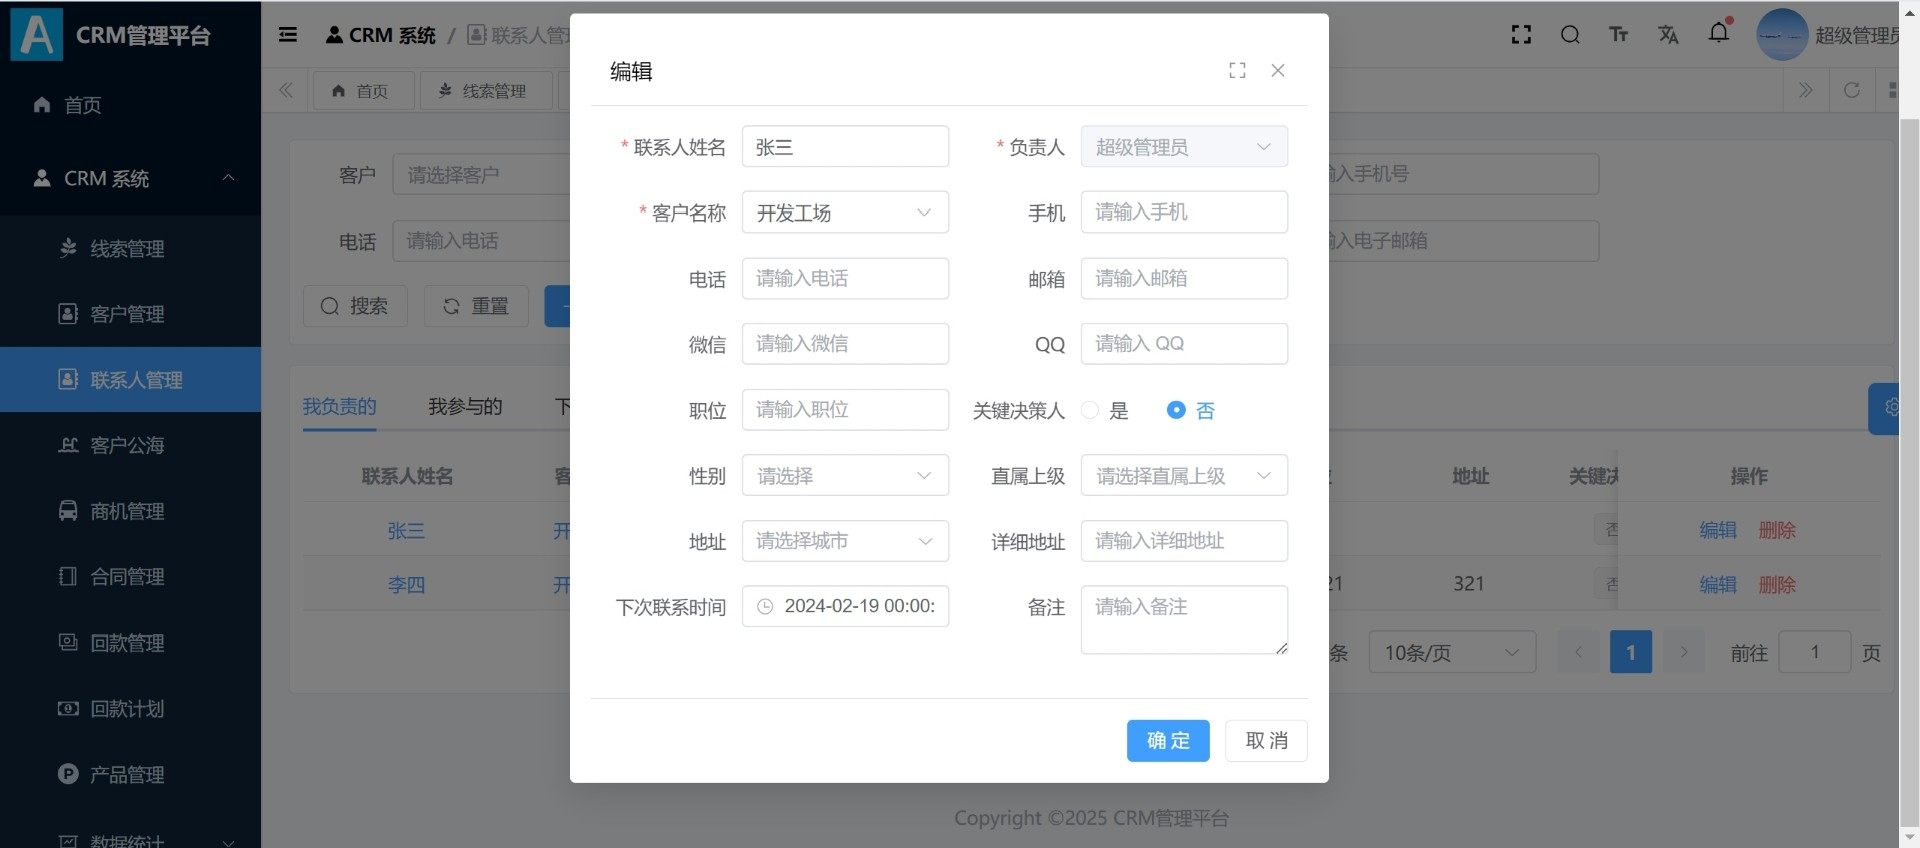The height and width of the screenshot is (848, 1920).
Task: Open the language translation icon
Action: pyautogui.click(x=1667, y=35)
